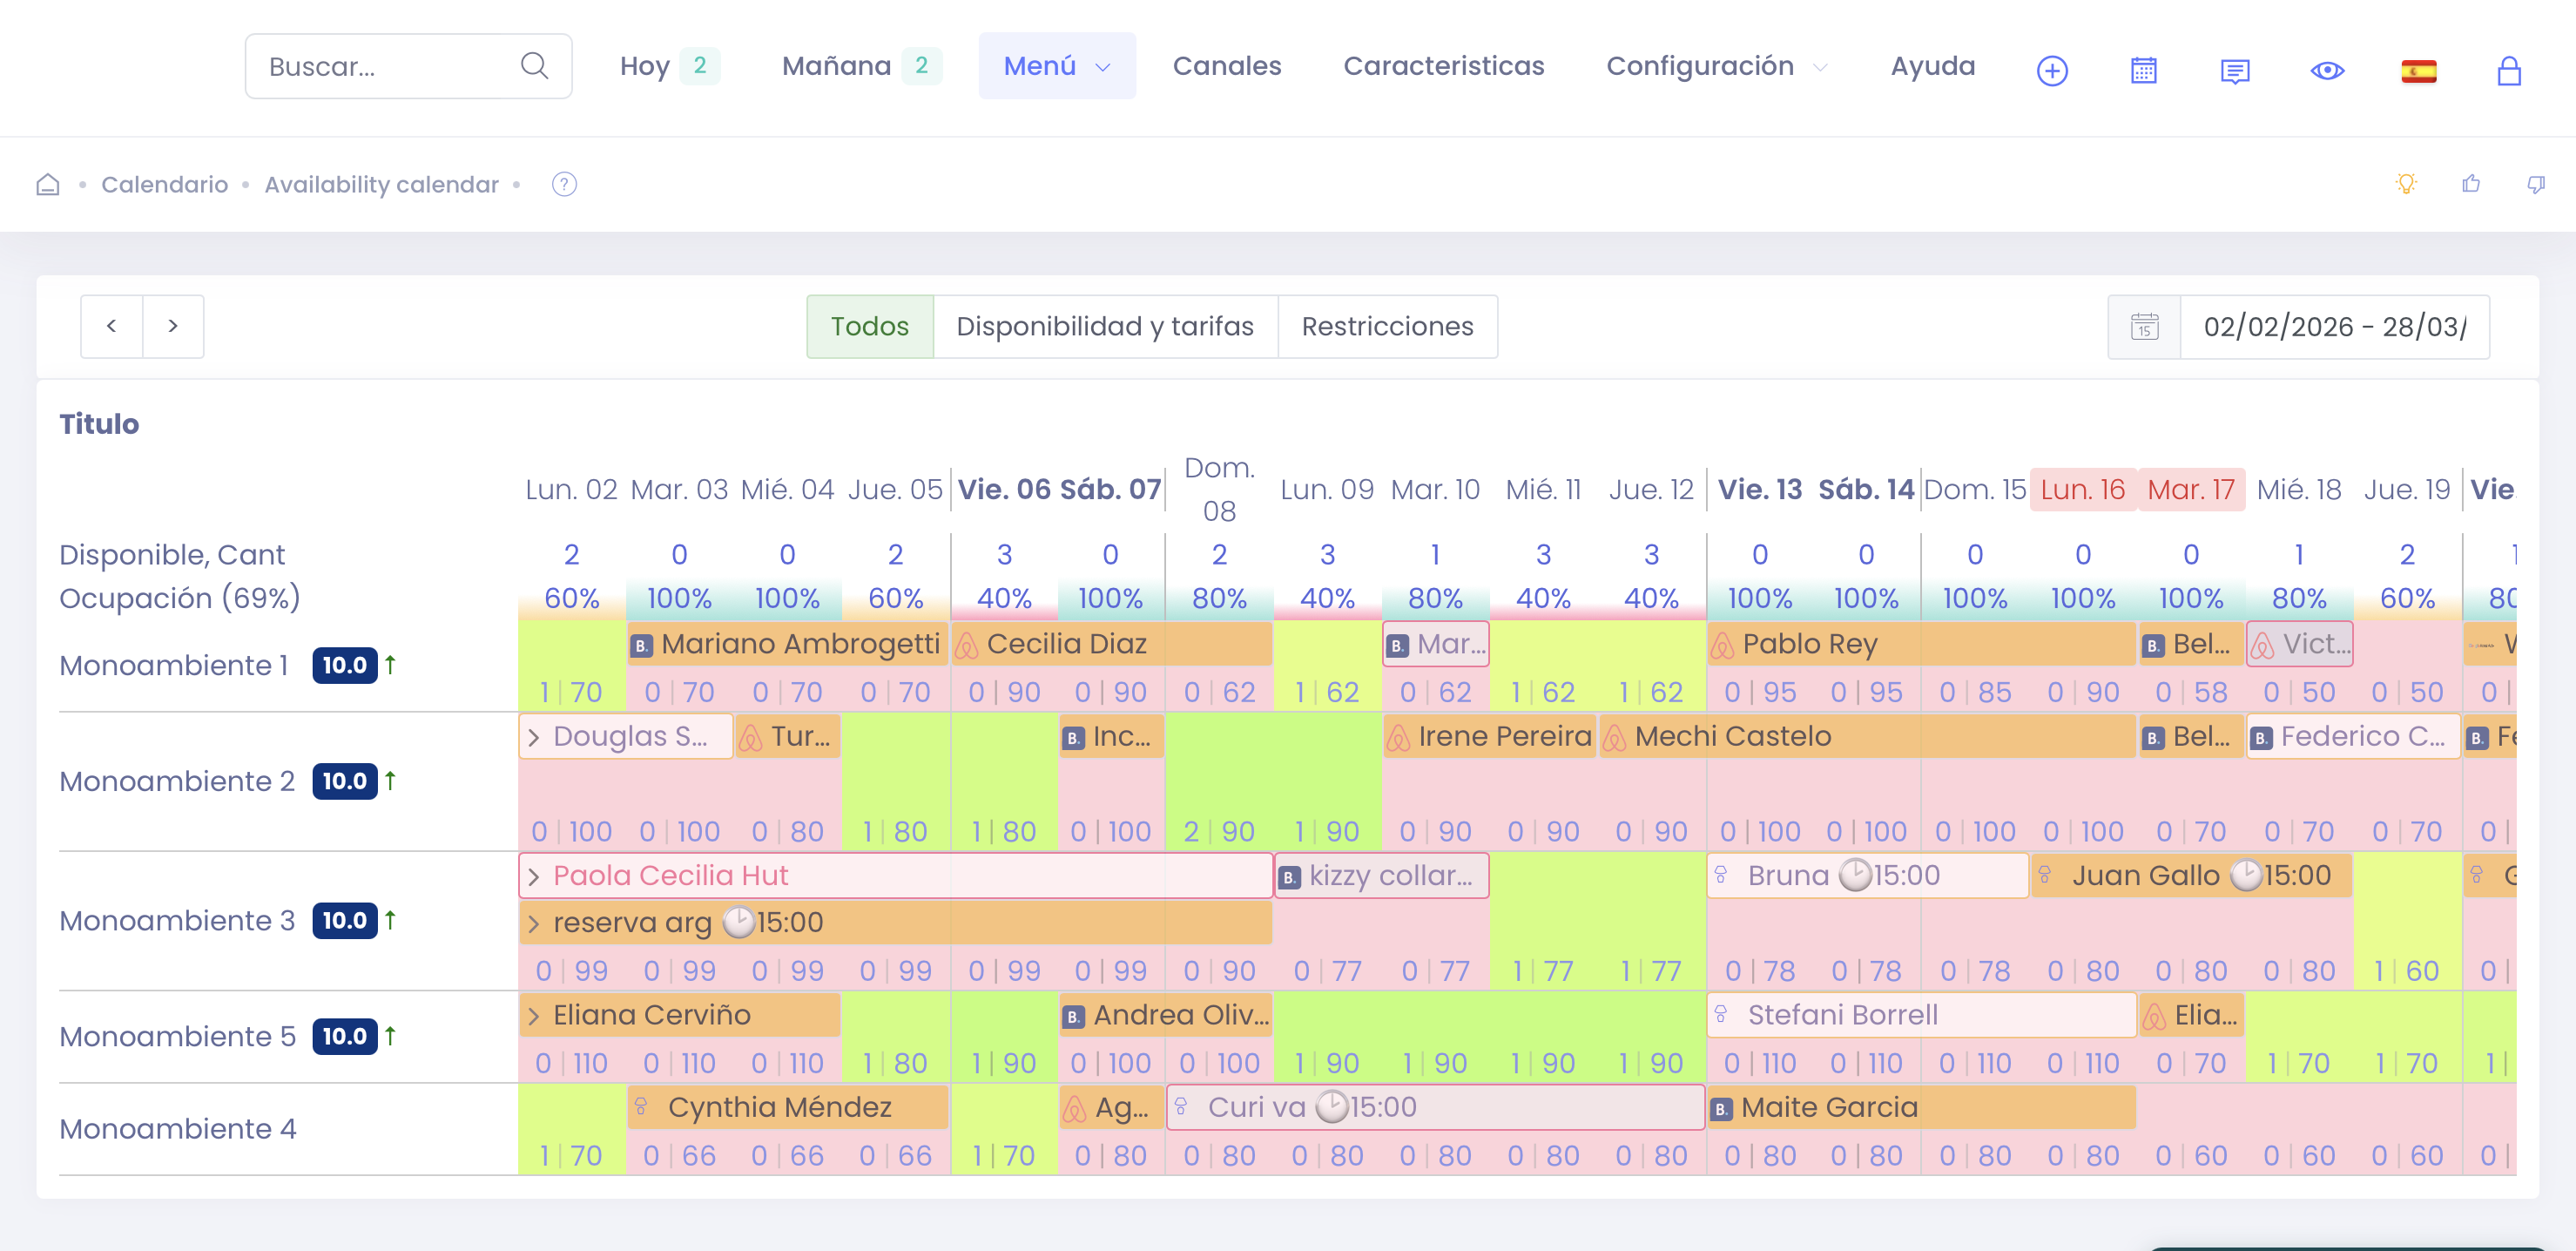Viewport: 2576px width, 1251px height.
Task: Switch to Restricciones tab
Action: 1386,326
